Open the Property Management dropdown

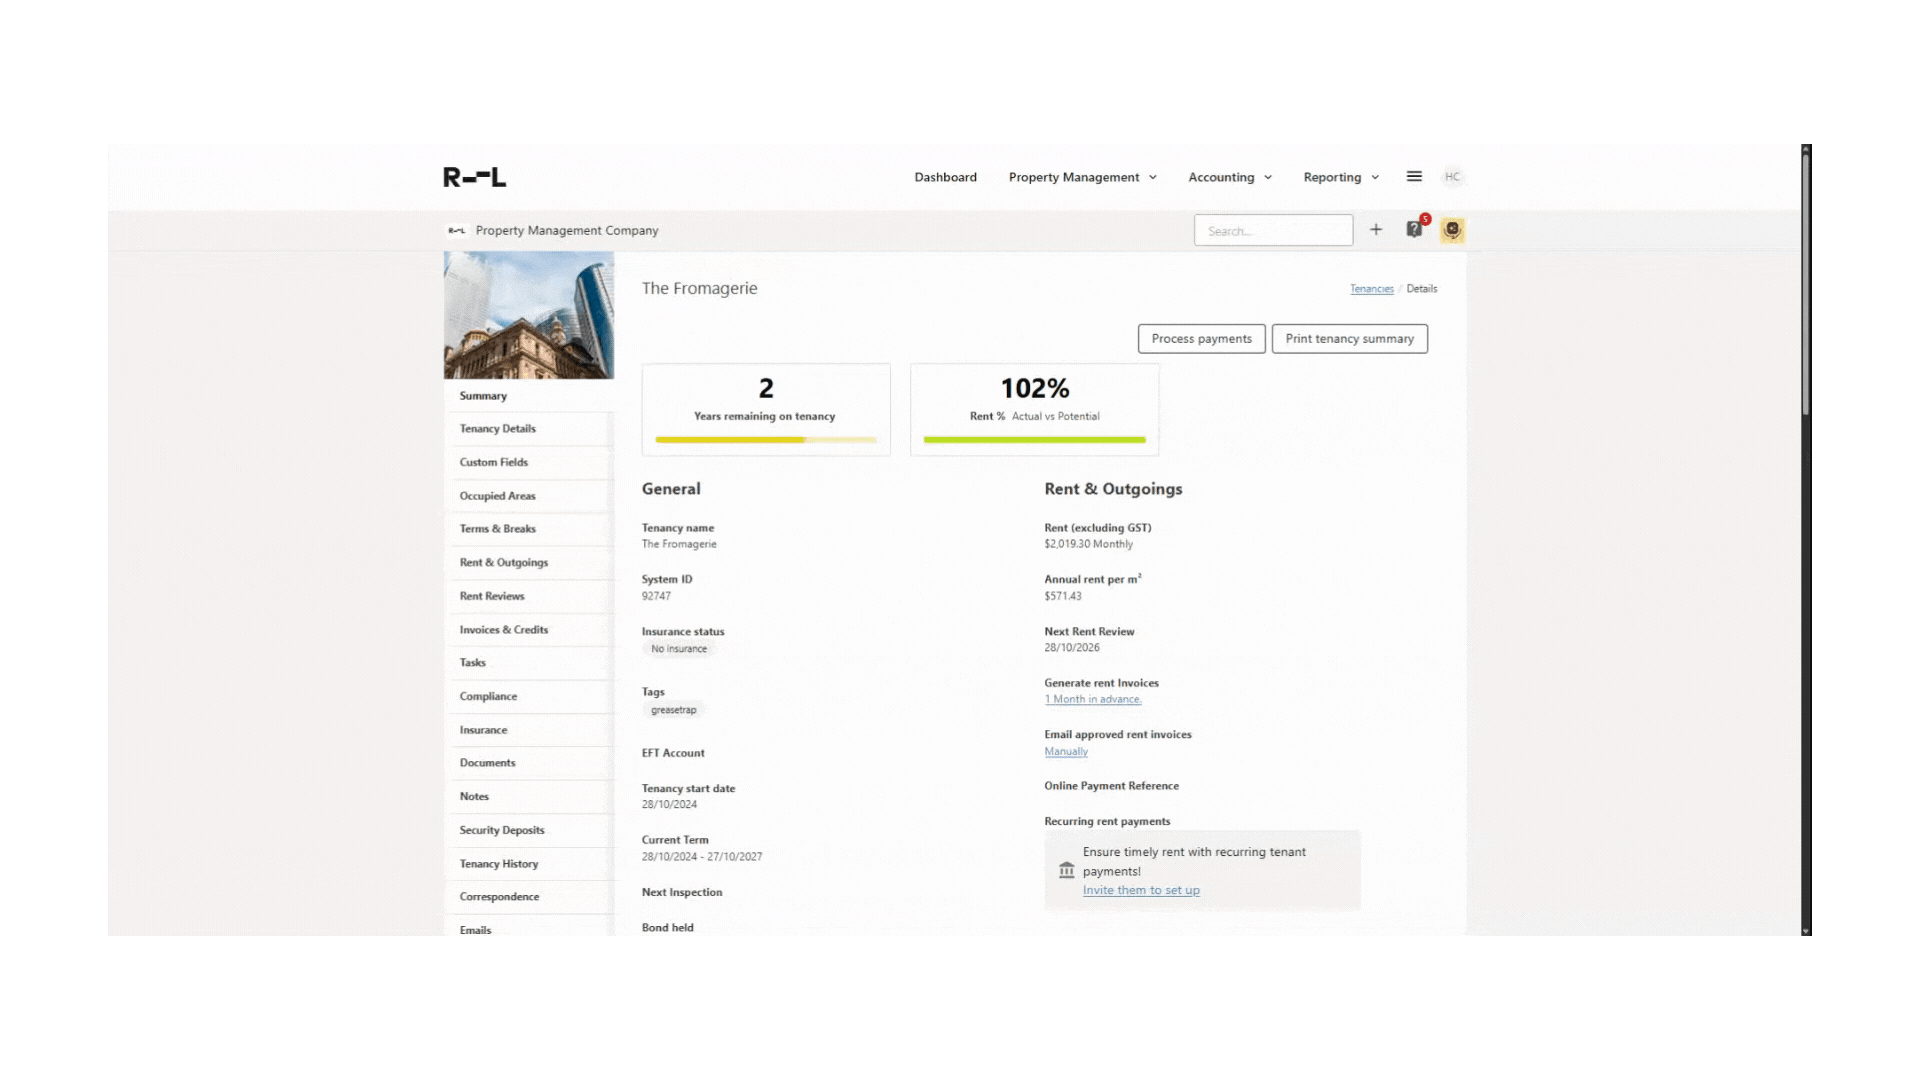point(1082,176)
